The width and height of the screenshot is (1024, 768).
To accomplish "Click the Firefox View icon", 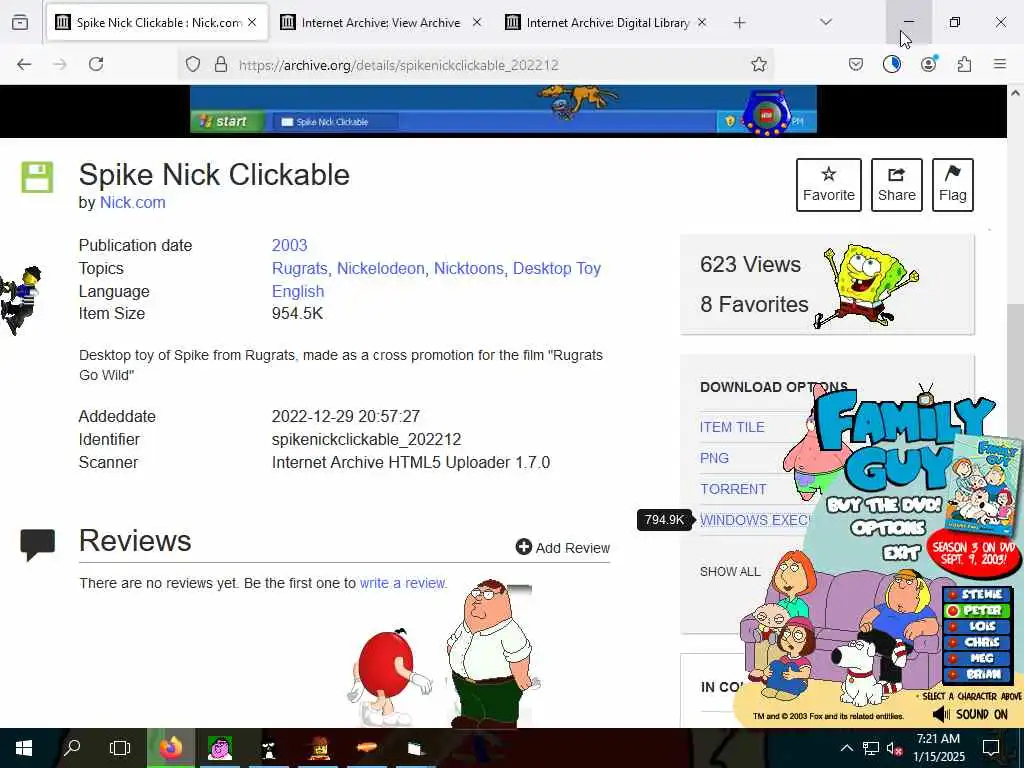I will pyautogui.click(x=20, y=23).
